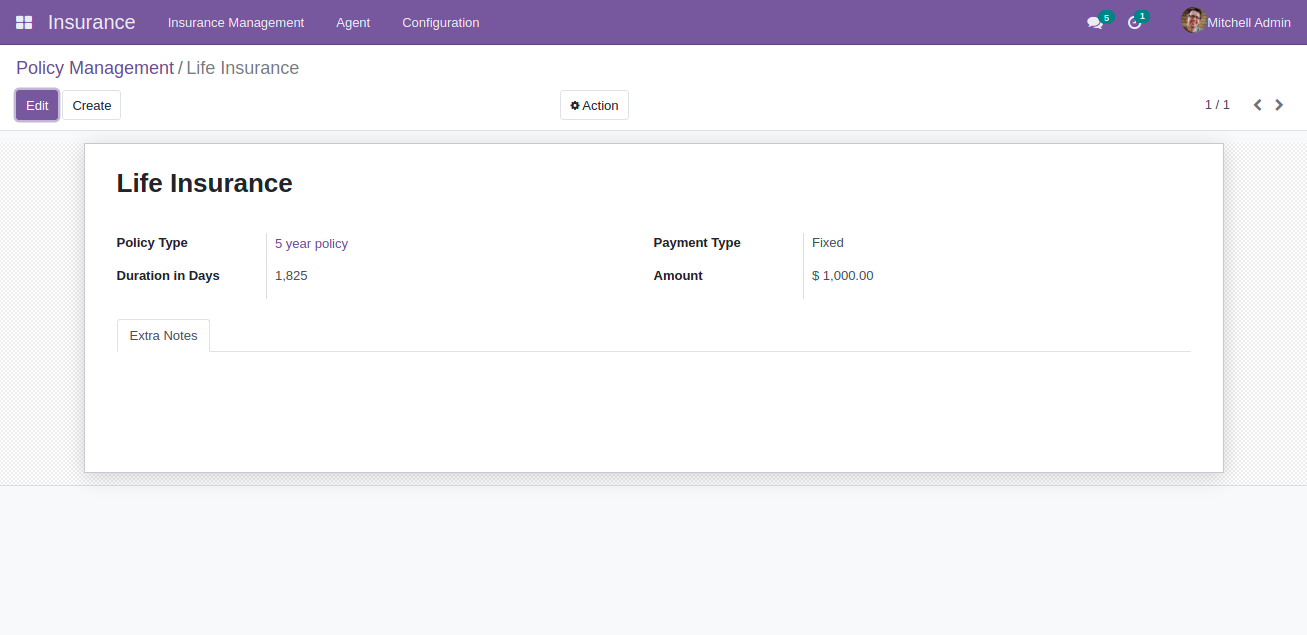Click the Edit button

37,105
